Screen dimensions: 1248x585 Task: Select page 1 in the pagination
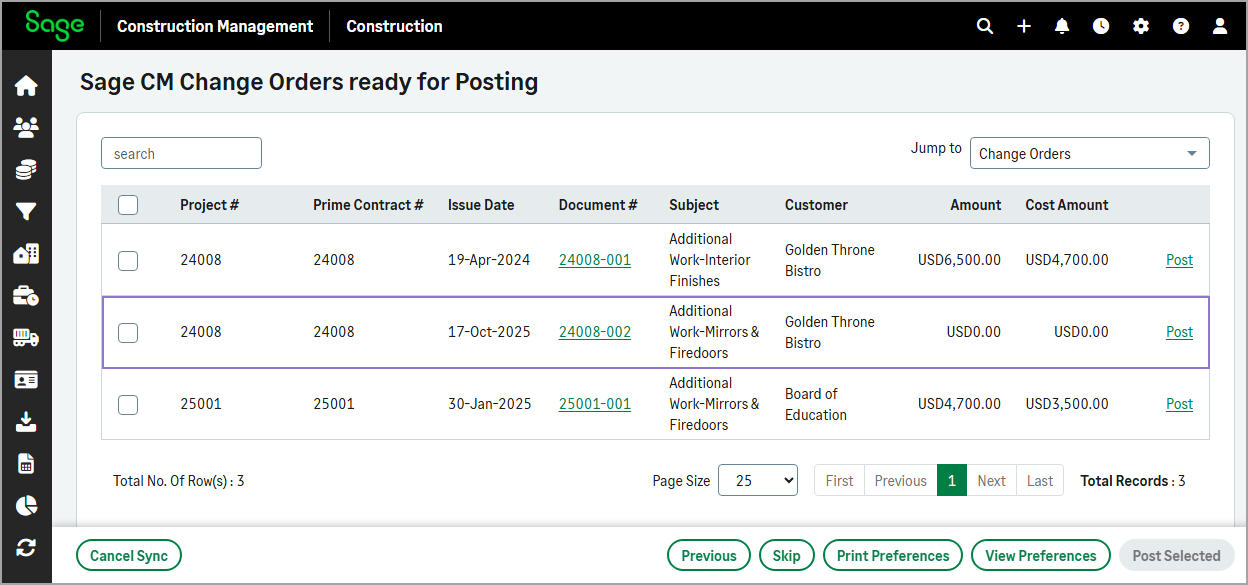[951, 481]
